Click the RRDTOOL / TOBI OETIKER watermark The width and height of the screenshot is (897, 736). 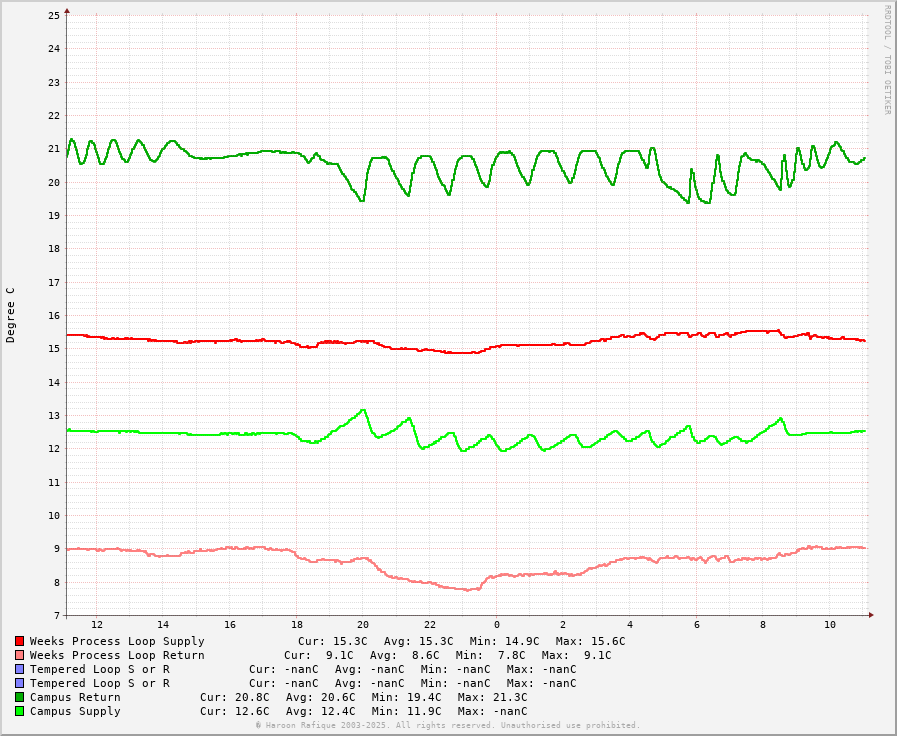point(886,60)
